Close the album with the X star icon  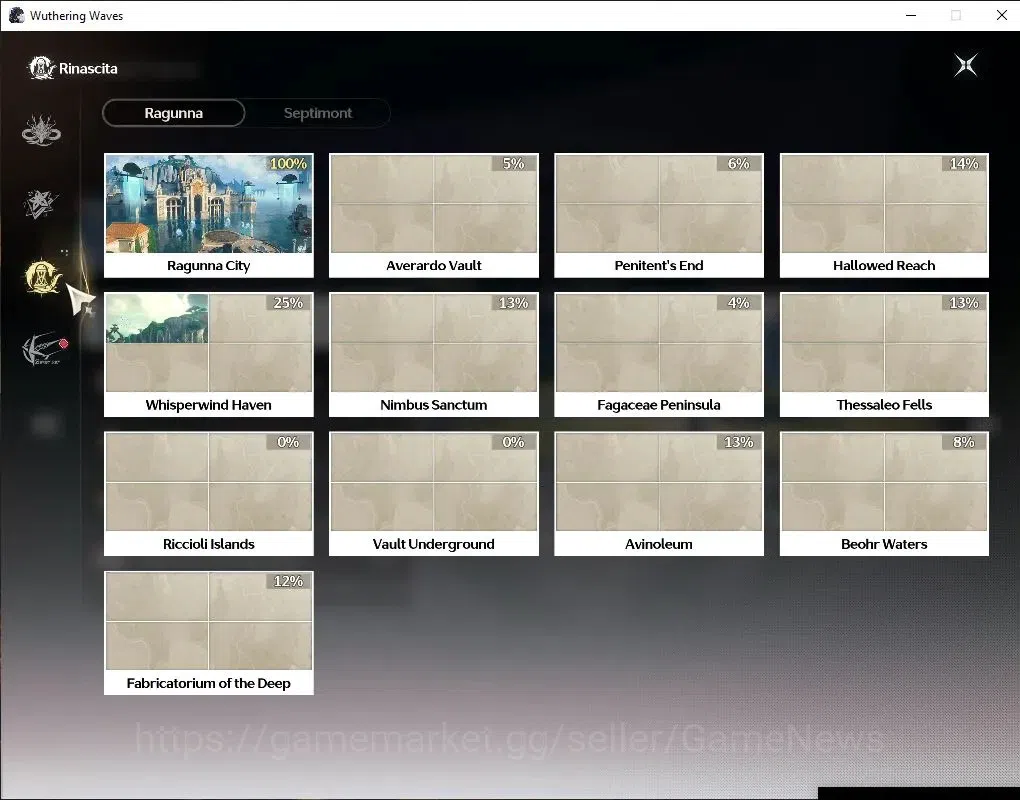click(965, 65)
